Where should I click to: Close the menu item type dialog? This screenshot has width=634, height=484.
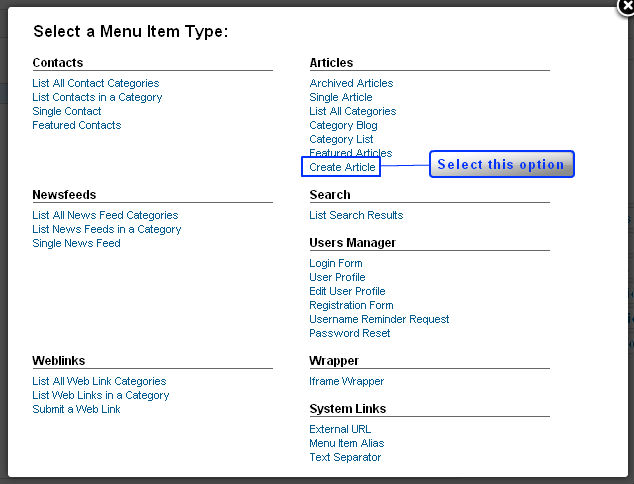[626, 6]
